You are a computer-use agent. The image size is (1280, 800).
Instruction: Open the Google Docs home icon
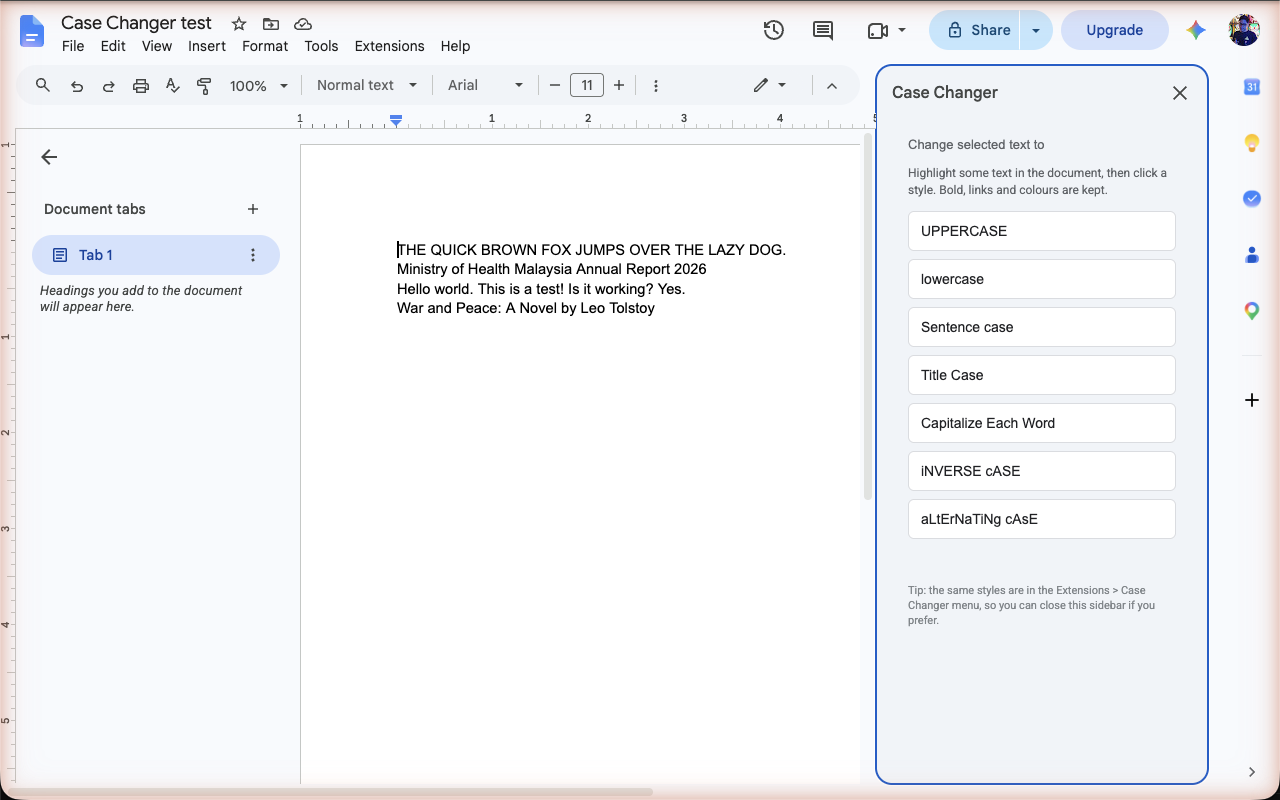[x=32, y=31]
